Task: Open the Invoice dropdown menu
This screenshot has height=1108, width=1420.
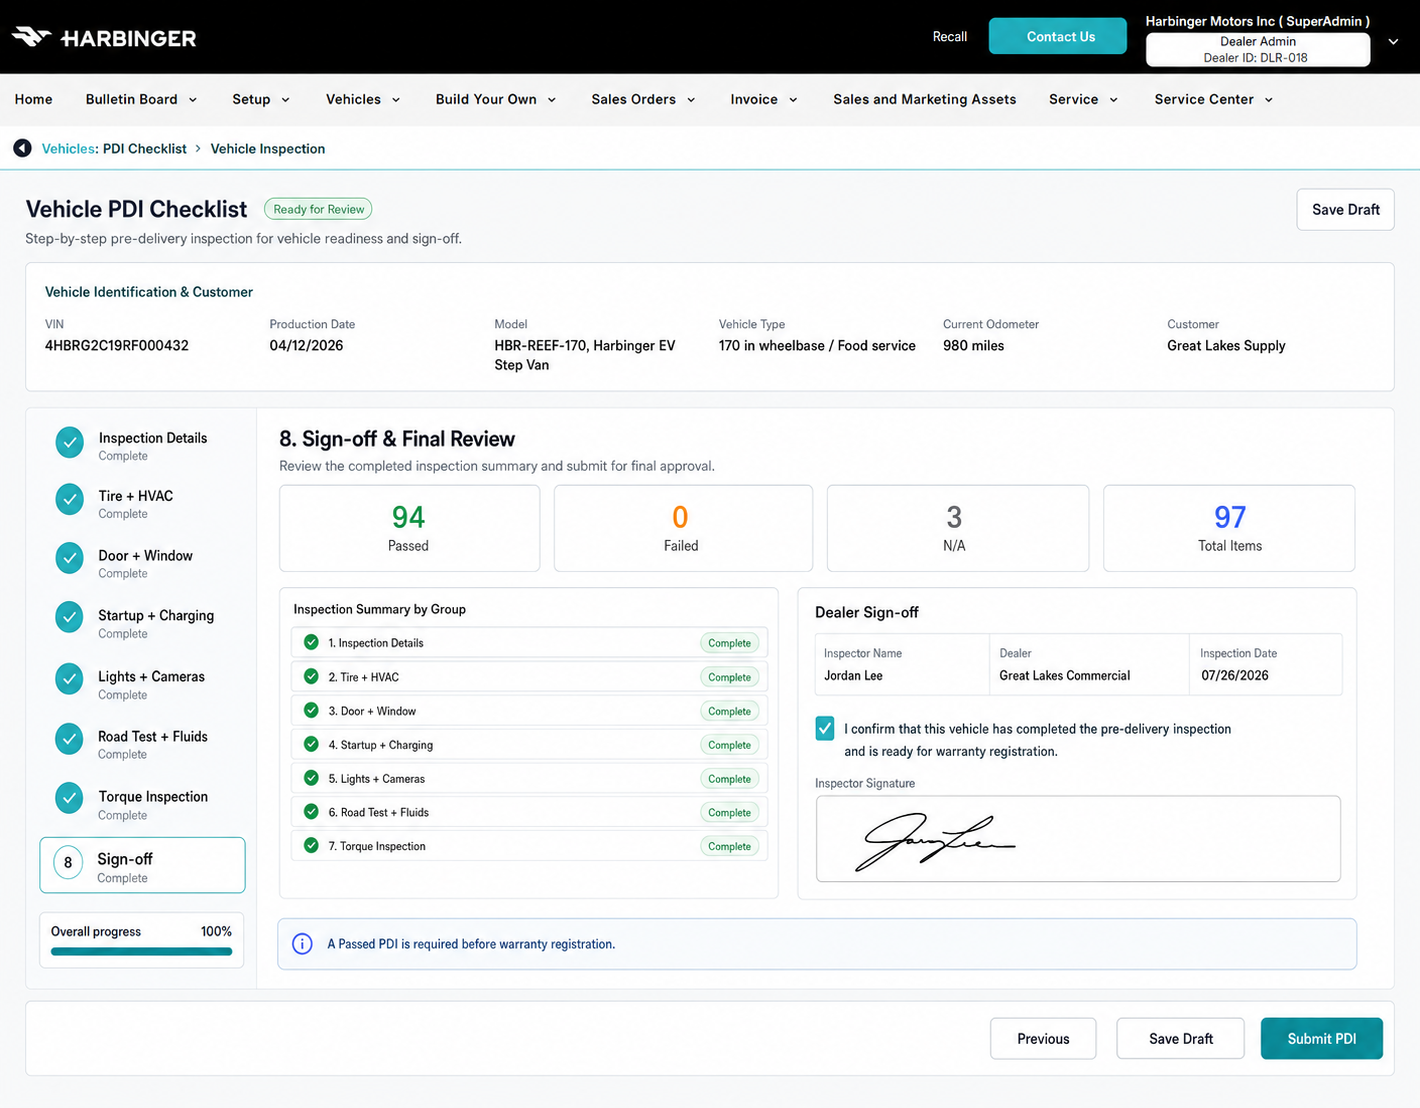Action: tap(764, 99)
